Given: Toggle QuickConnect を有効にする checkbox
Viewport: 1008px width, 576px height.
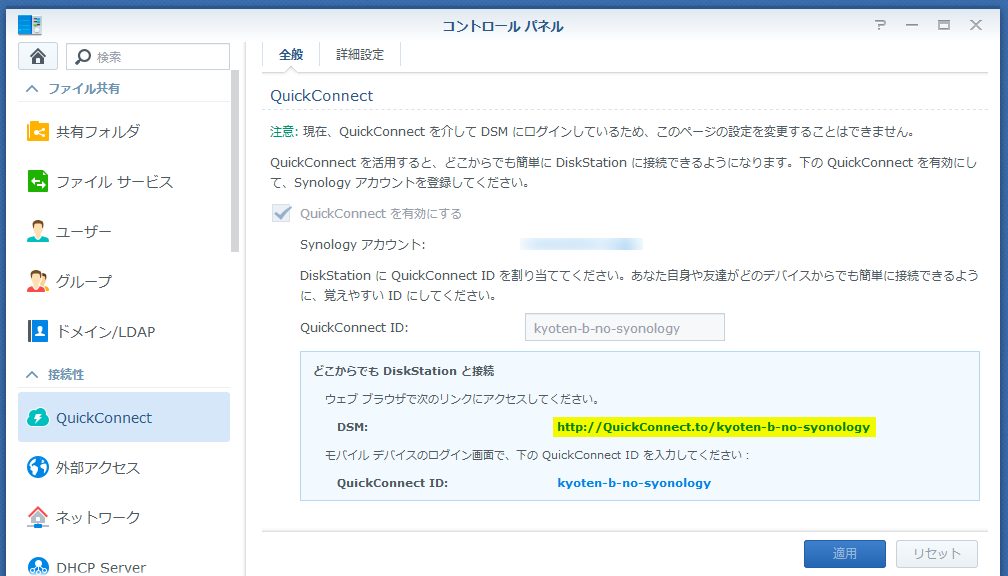Looking at the screenshot, I should 282,213.
